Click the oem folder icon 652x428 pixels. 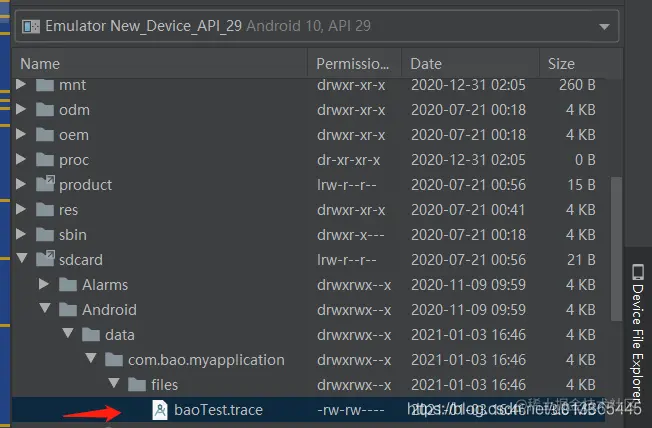click(x=45, y=135)
